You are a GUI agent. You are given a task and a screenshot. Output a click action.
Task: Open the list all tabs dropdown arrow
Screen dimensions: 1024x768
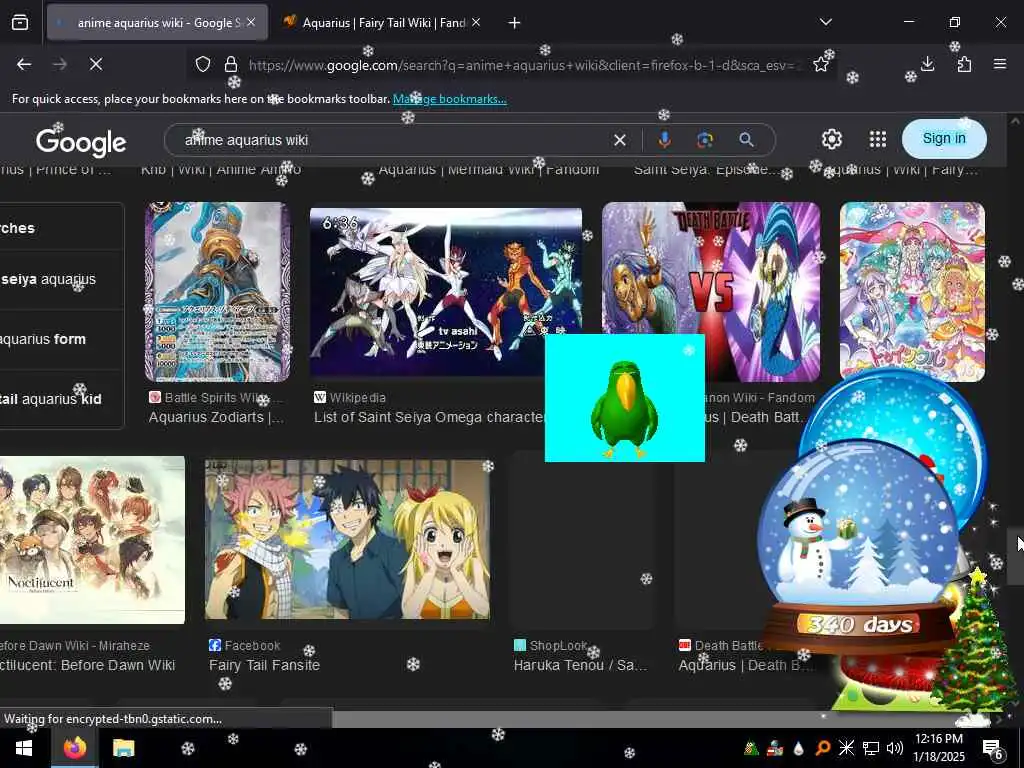click(x=825, y=22)
